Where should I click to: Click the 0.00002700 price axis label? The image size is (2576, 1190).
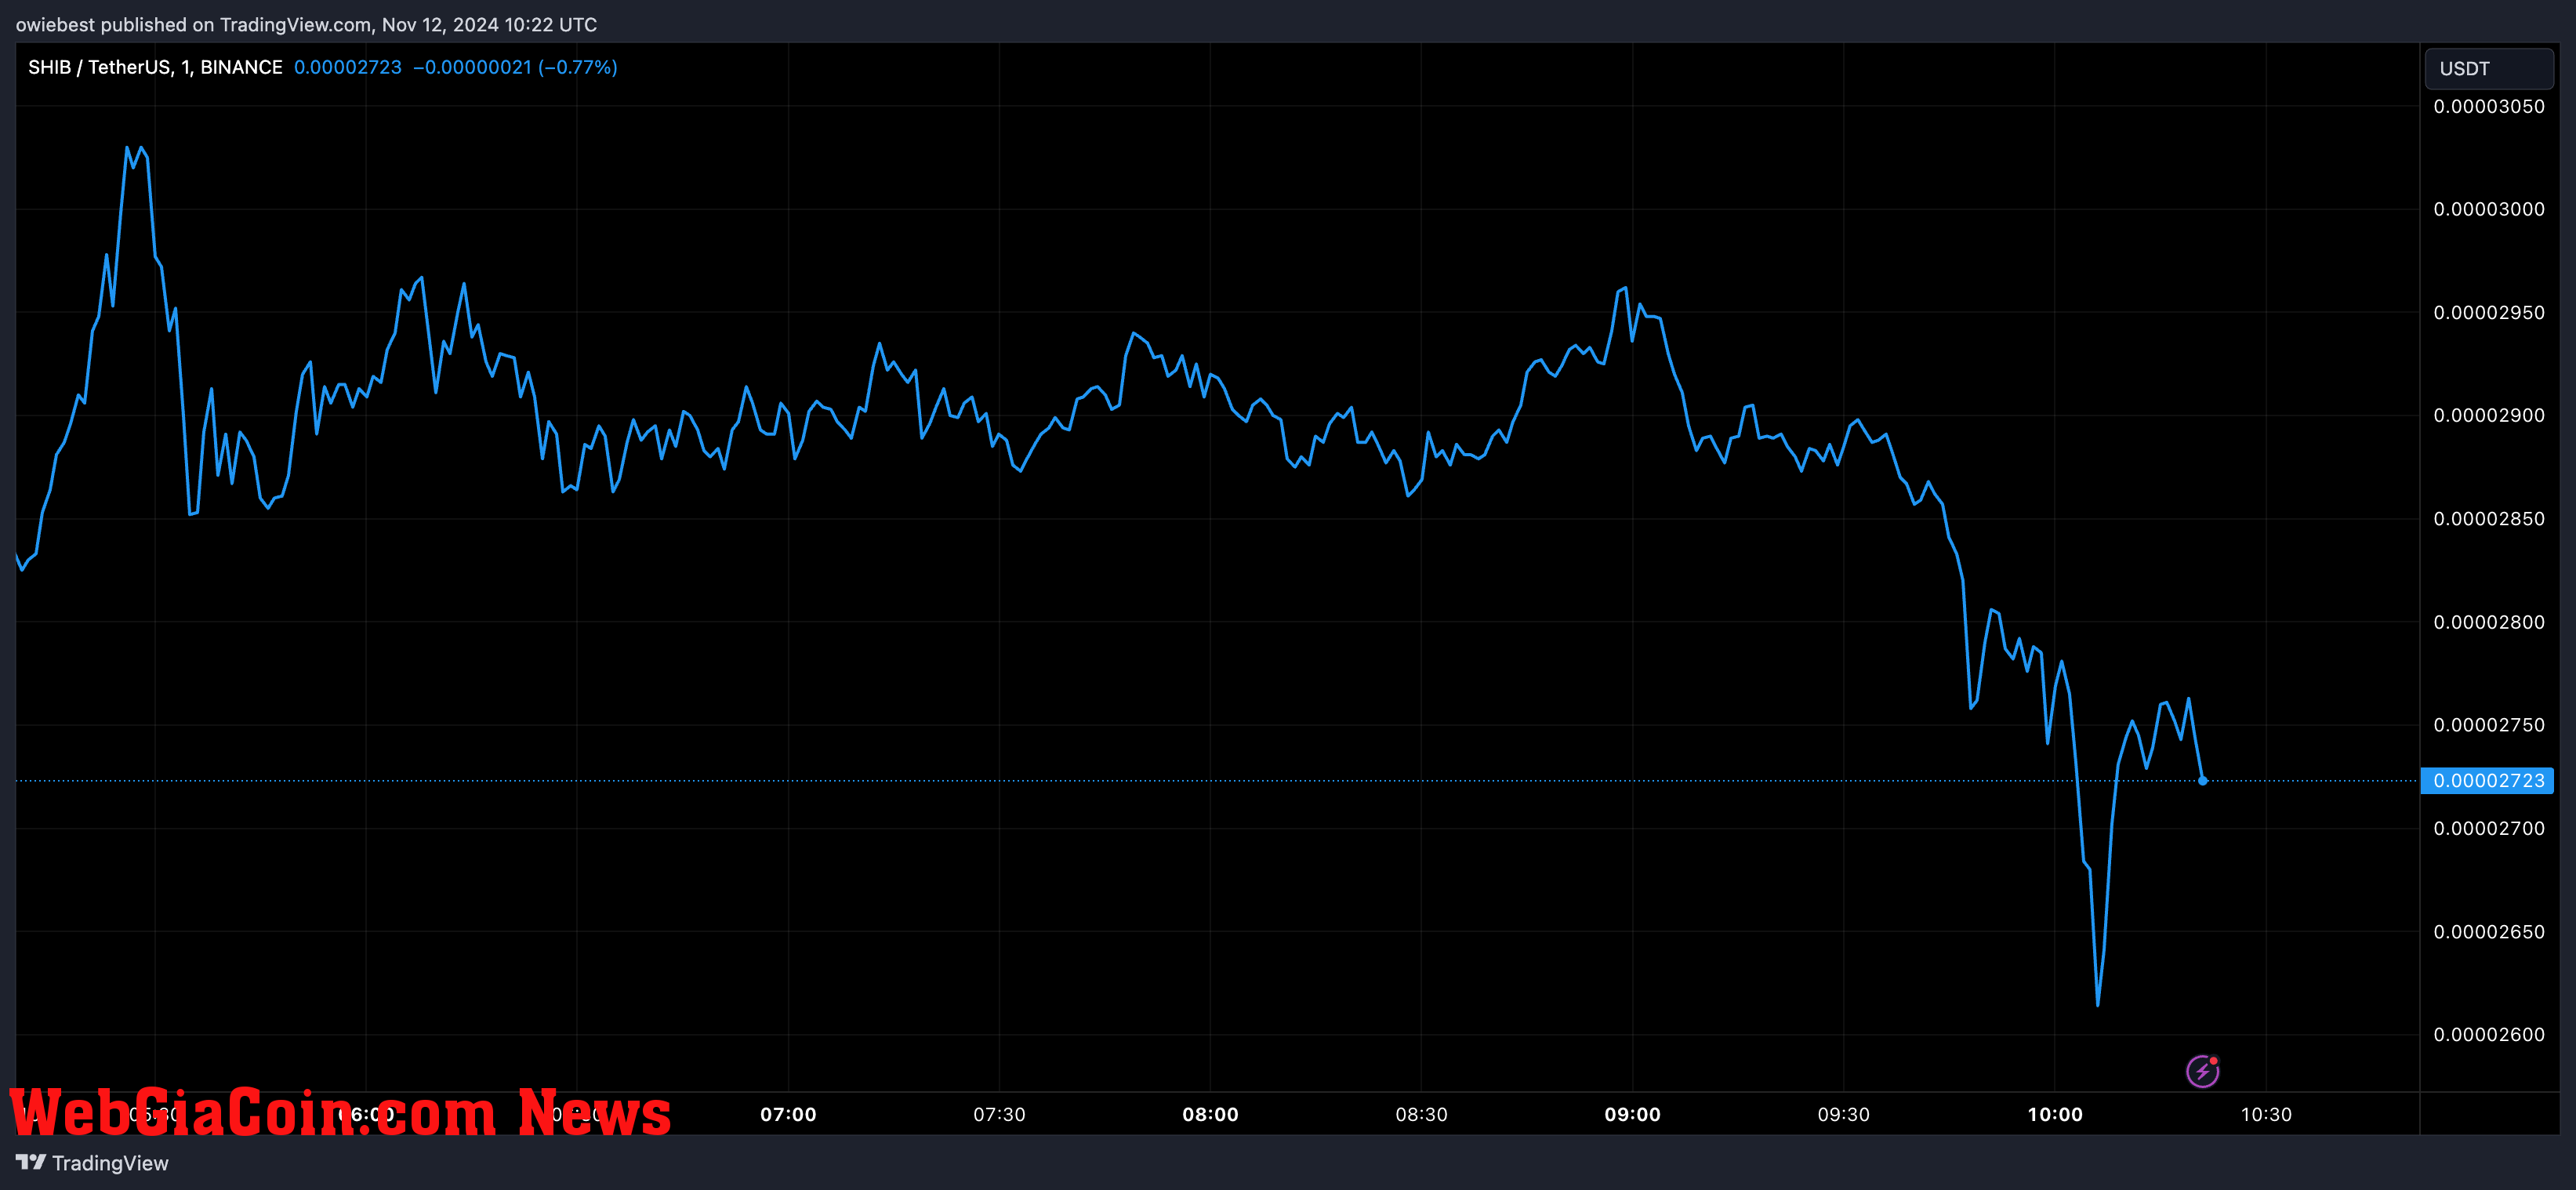click(x=2489, y=828)
